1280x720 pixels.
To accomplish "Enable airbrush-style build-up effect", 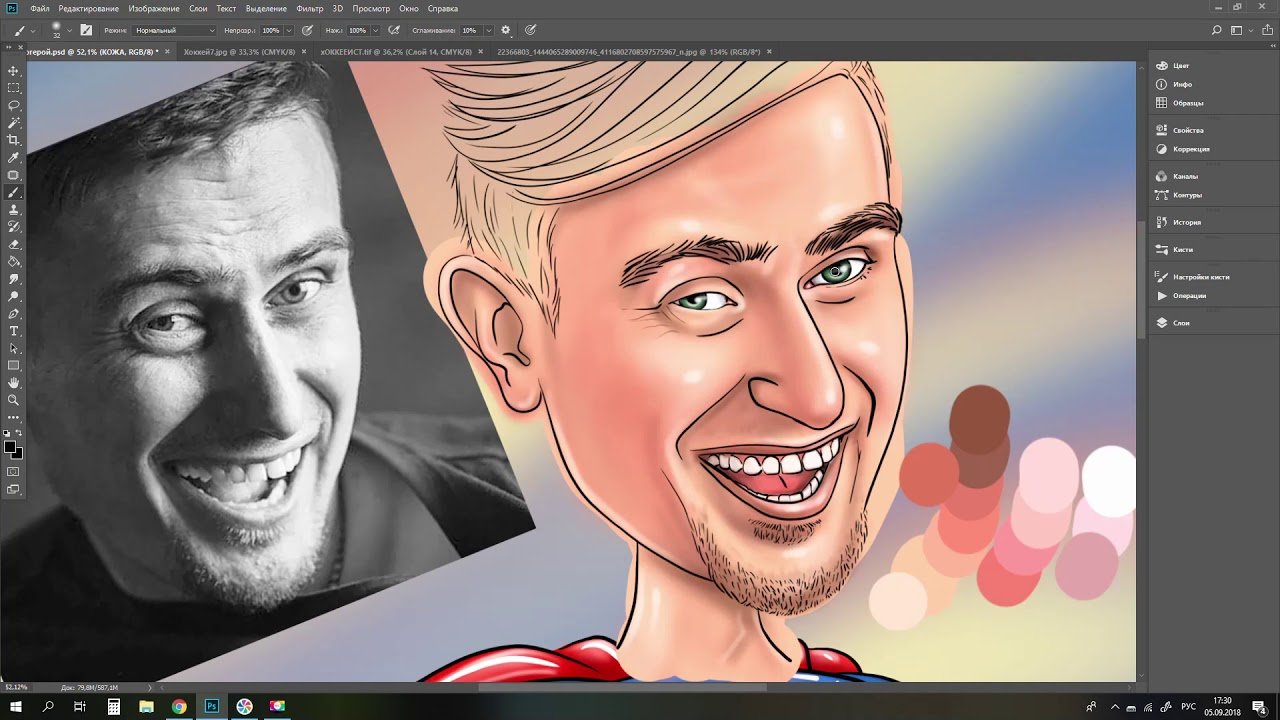I will [x=395, y=30].
